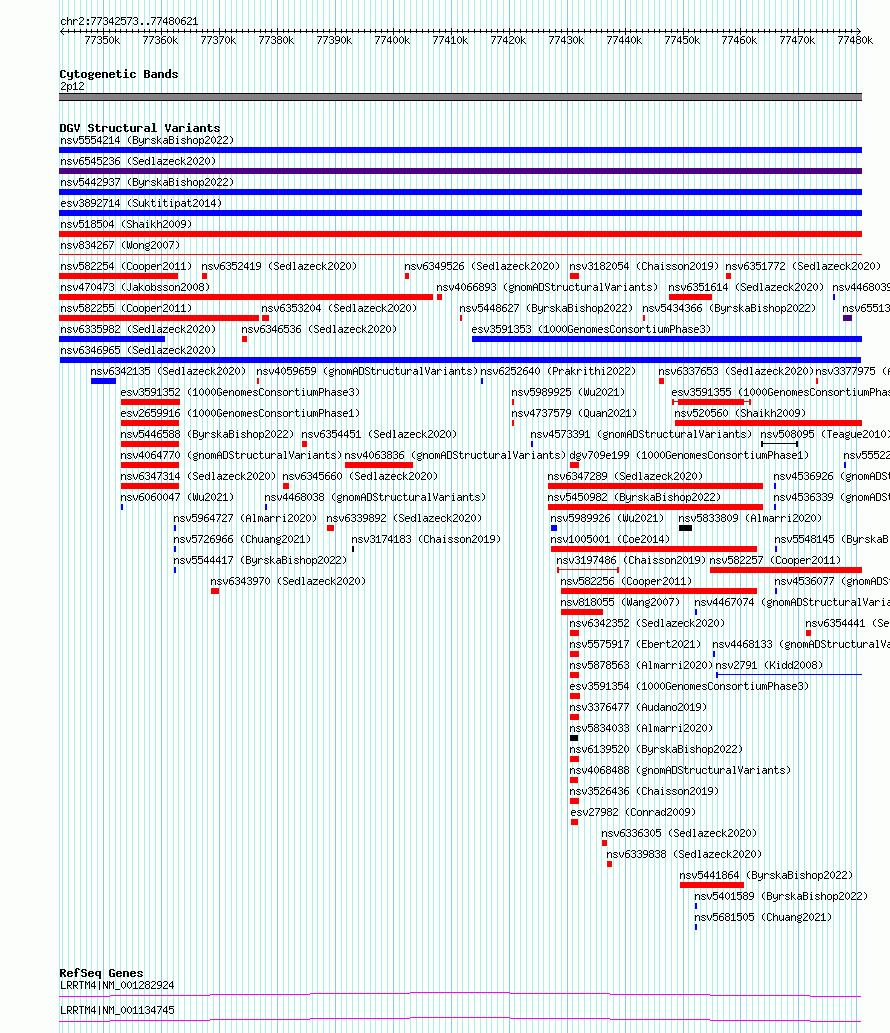
Task: Click nsv5834033 (Almarri2020) label
Action: pos(642,730)
